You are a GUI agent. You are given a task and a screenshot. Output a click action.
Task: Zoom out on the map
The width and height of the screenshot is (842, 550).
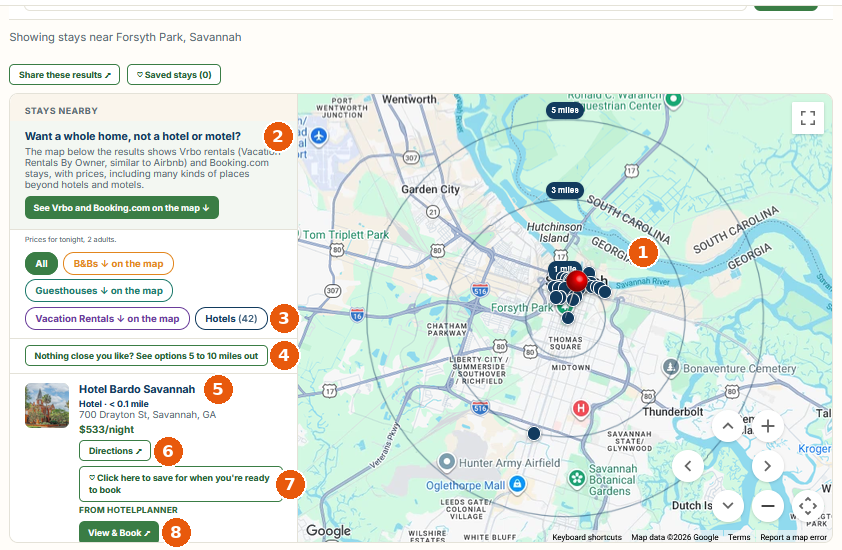768,505
